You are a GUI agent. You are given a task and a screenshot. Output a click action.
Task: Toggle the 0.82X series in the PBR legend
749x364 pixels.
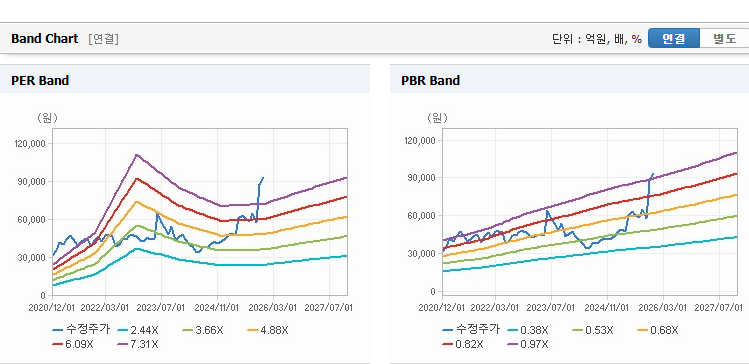(462, 343)
